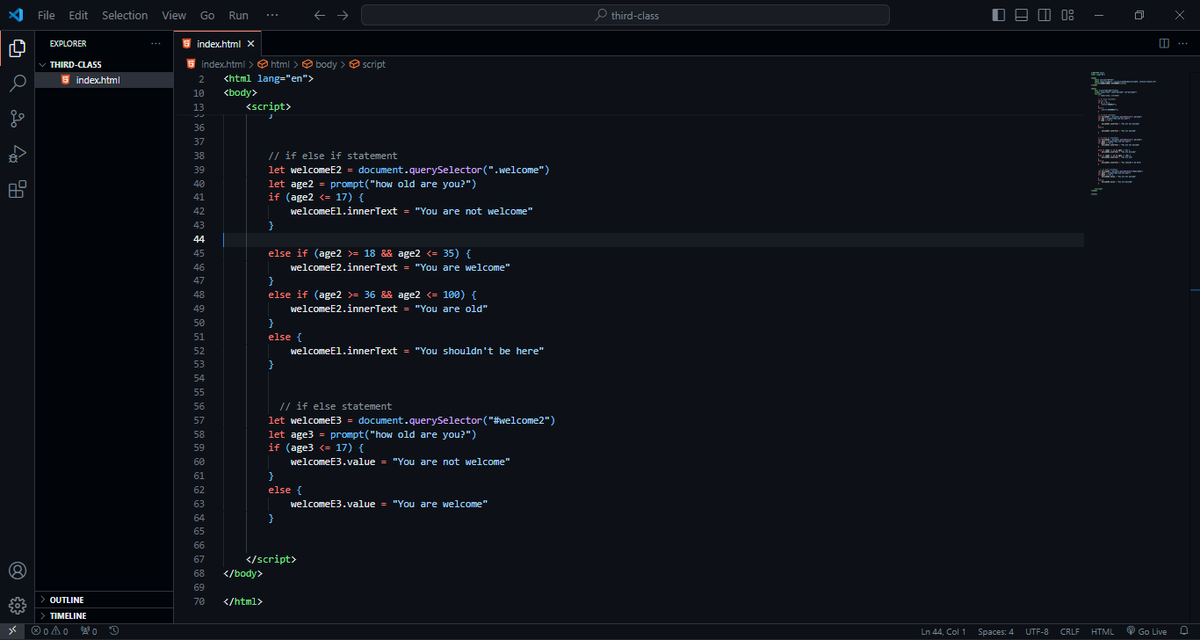This screenshot has width=1200, height=640.
Task: Click the "// if else if statement" comment
Action: 333,156
